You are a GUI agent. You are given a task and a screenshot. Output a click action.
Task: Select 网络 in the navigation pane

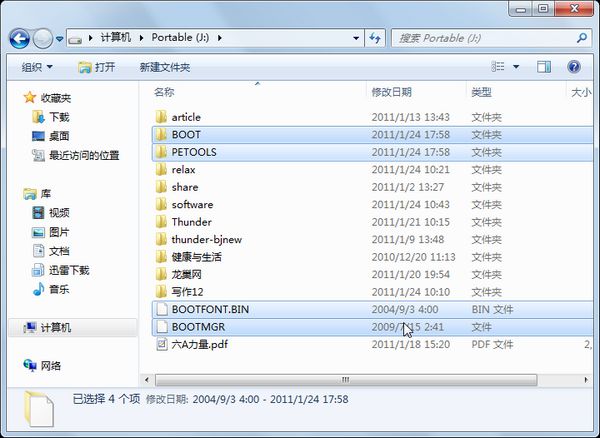point(51,366)
